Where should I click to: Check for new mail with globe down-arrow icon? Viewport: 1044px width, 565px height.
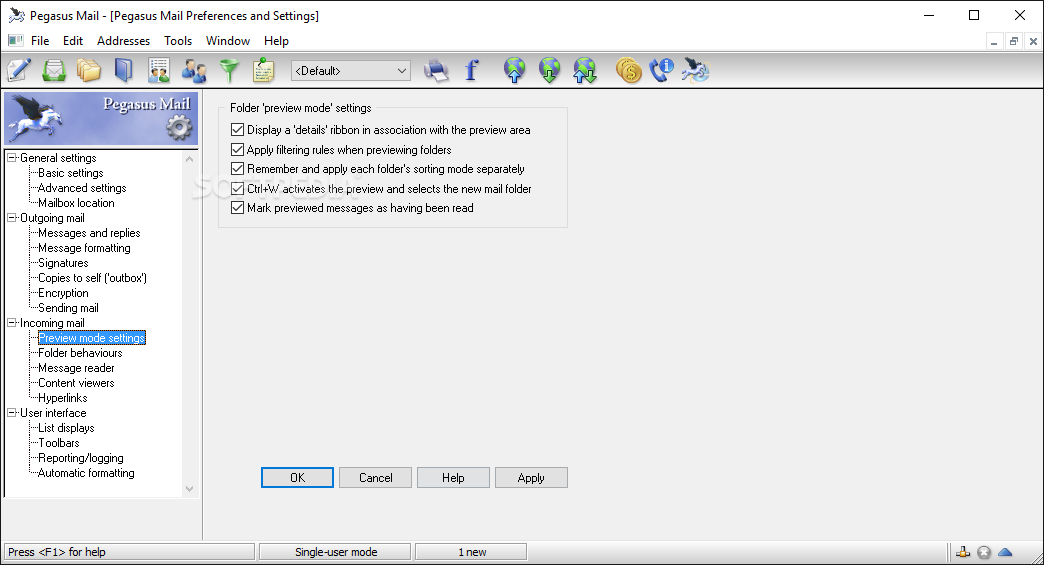coord(549,70)
